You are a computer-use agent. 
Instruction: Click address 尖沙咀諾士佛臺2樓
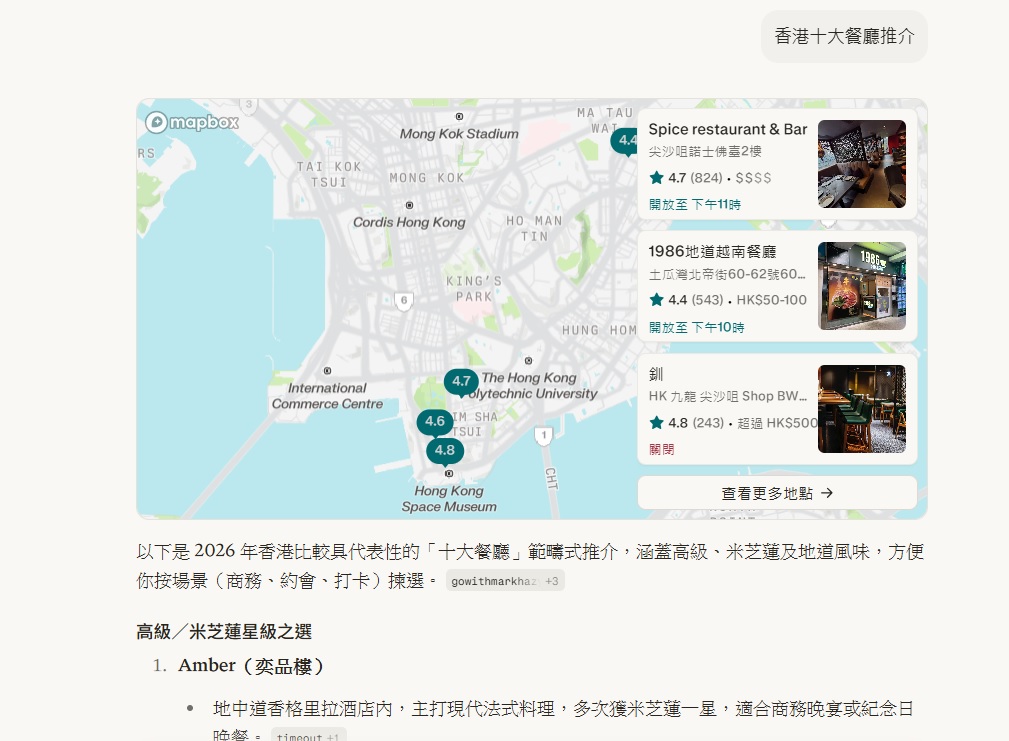tap(705, 151)
